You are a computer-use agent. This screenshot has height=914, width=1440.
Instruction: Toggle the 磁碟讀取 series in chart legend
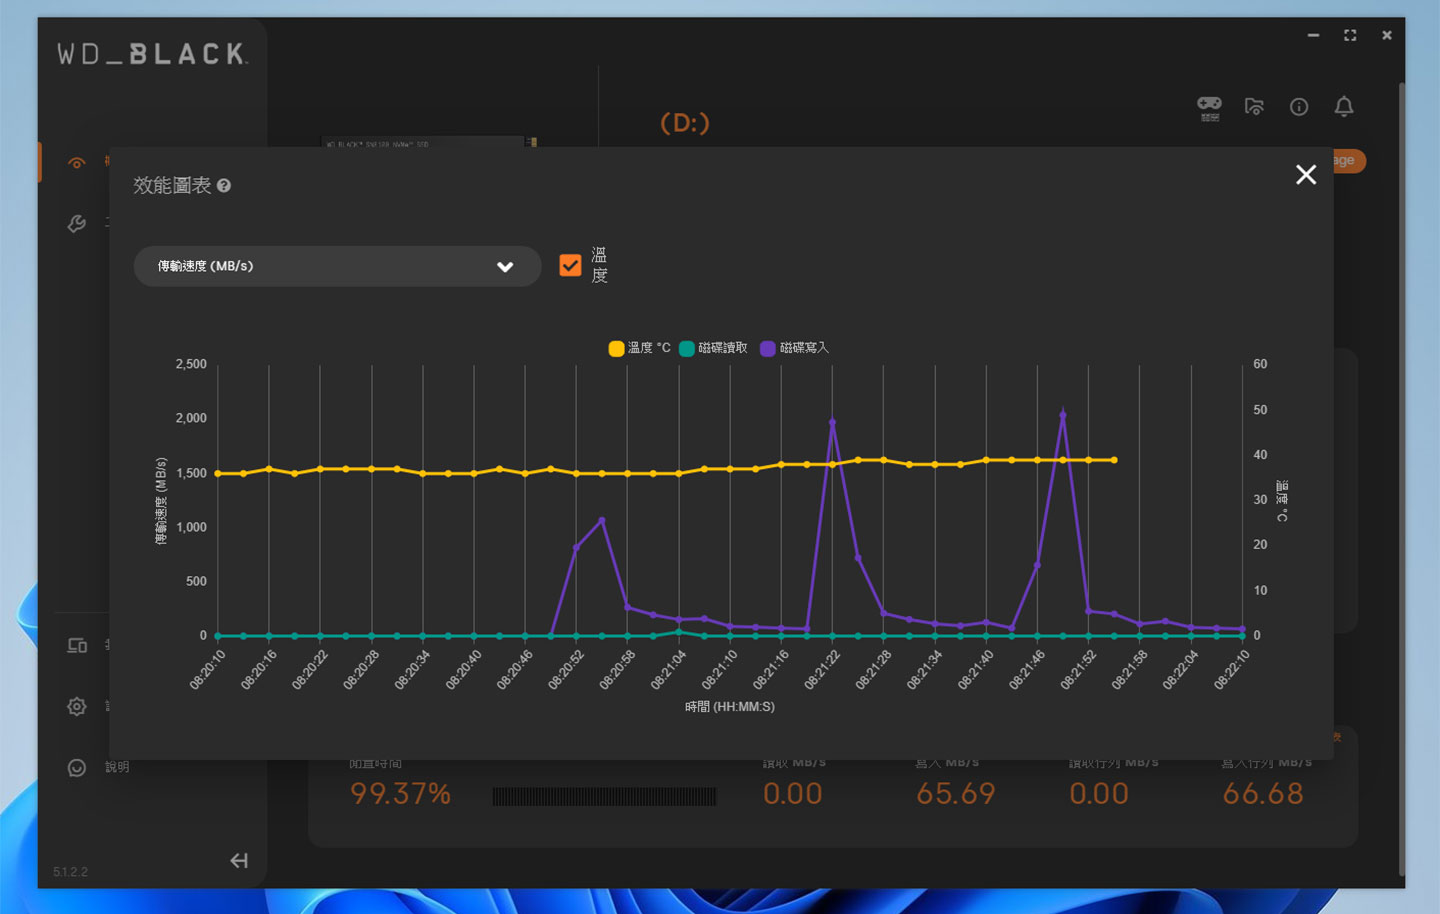click(x=713, y=348)
